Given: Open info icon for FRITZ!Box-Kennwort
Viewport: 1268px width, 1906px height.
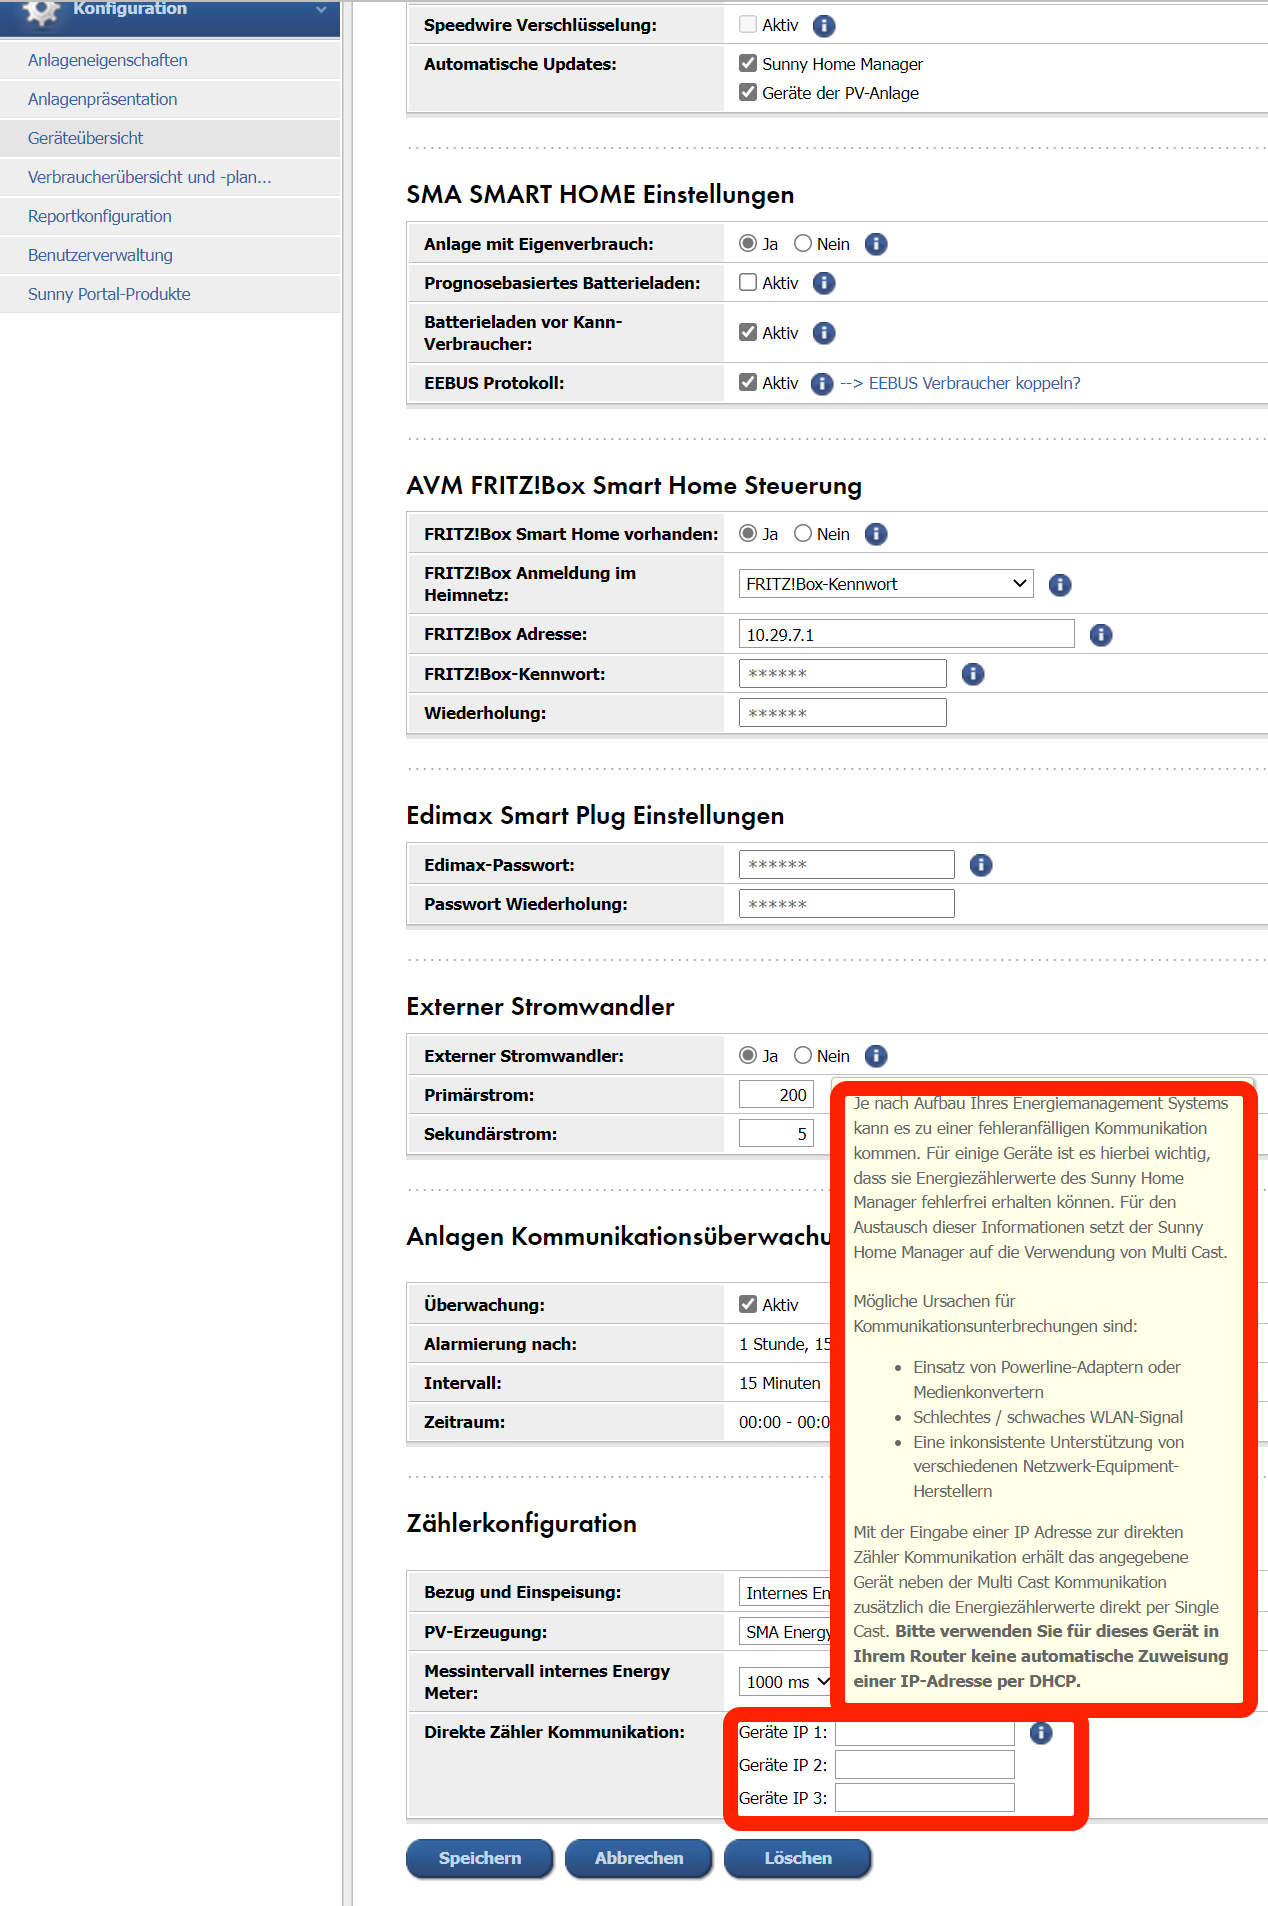Looking at the screenshot, I should [x=973, y=674].
